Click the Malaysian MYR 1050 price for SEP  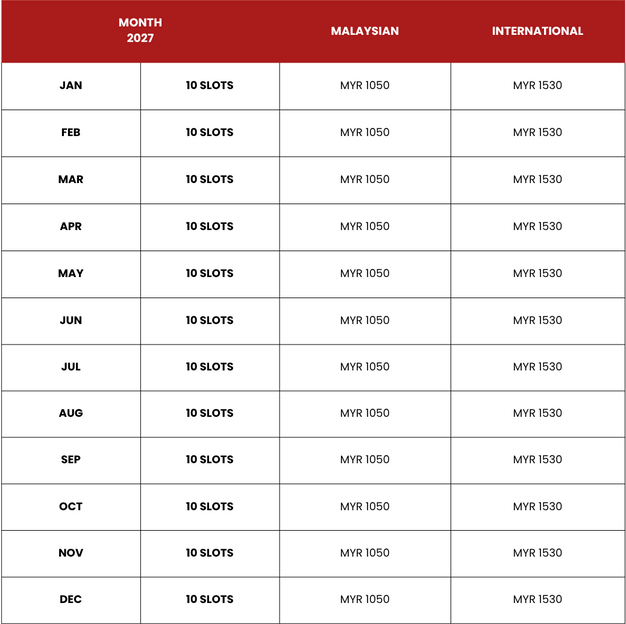pos(365,460)
